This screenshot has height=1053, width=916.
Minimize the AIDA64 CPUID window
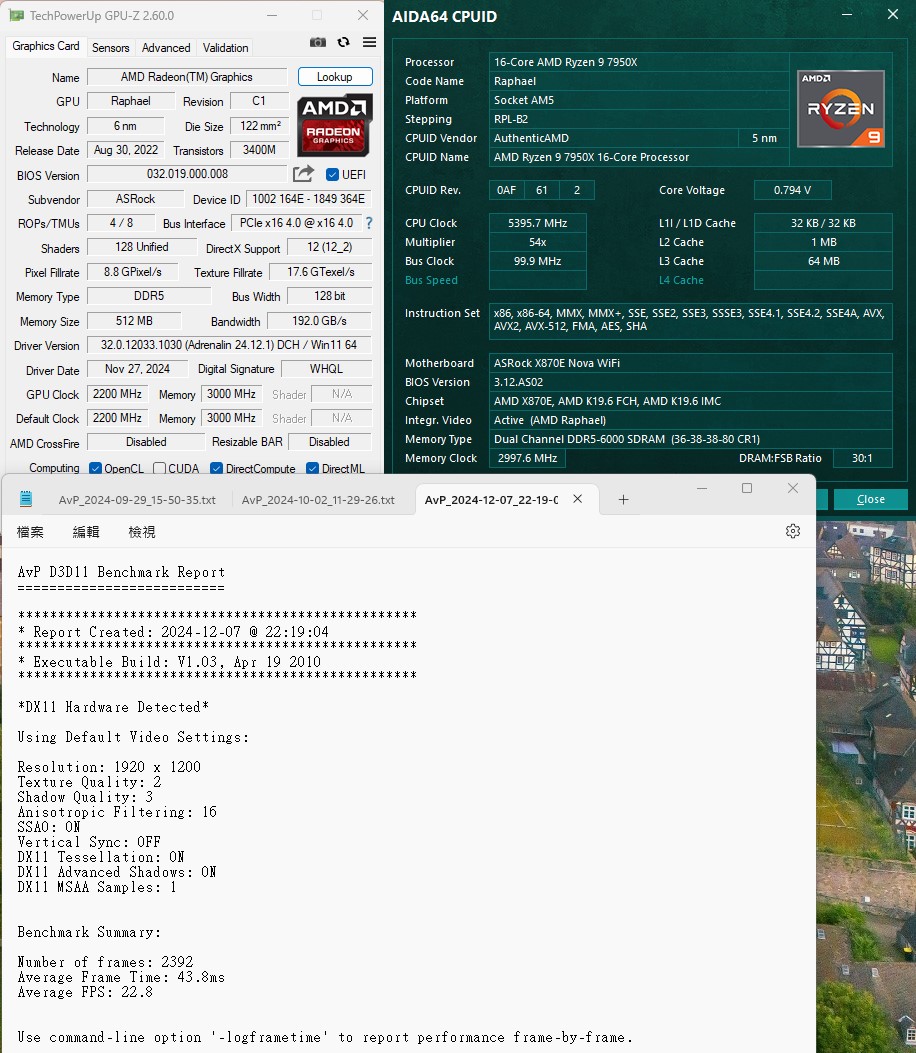click(848, 14)
